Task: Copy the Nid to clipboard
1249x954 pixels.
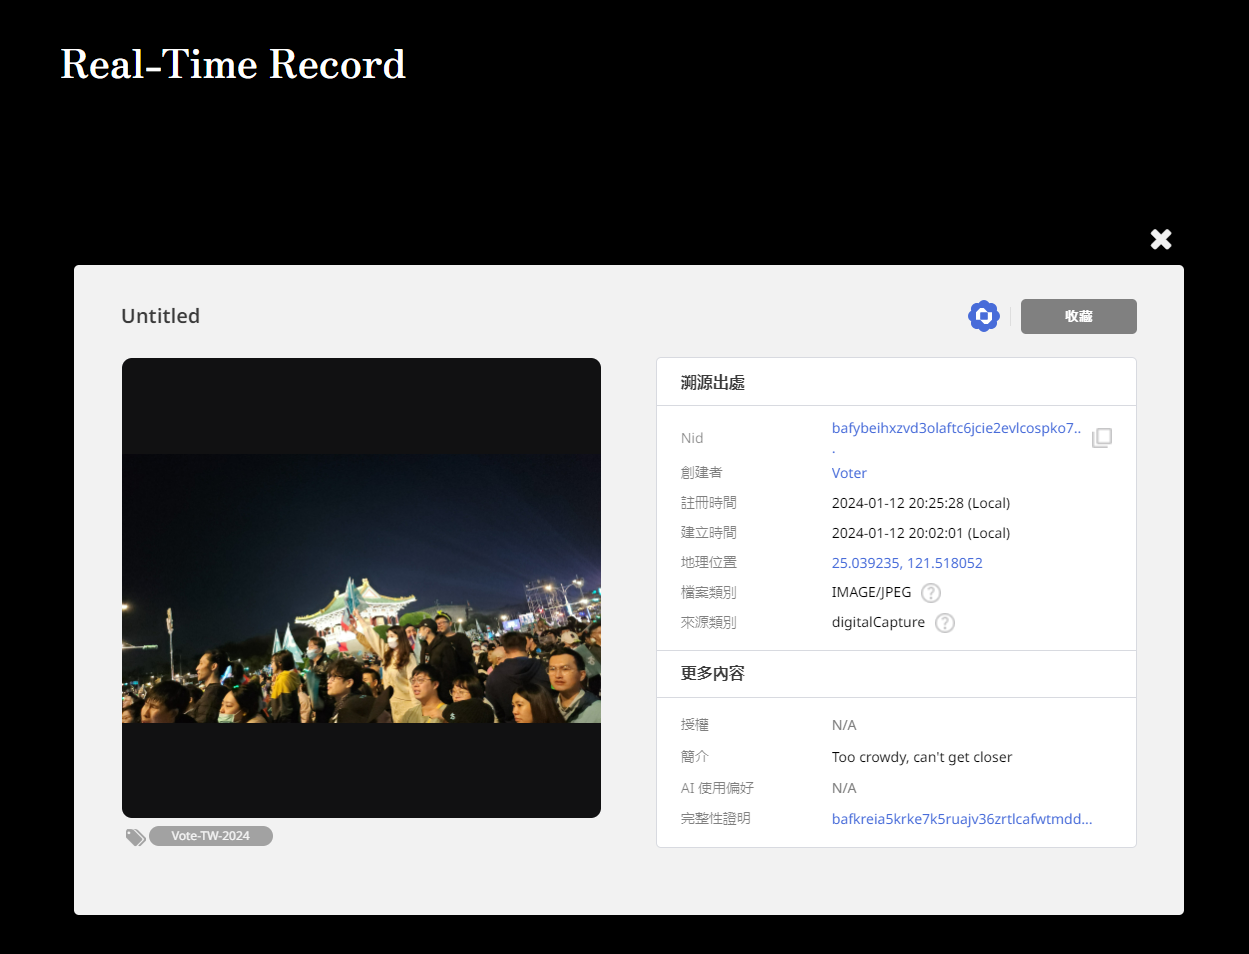Action: tap(1101, 438)
